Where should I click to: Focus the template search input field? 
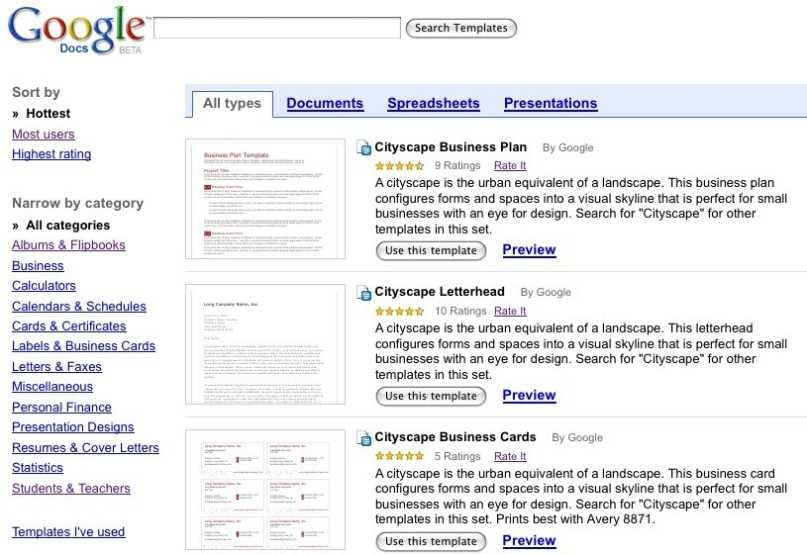(277, 28)
